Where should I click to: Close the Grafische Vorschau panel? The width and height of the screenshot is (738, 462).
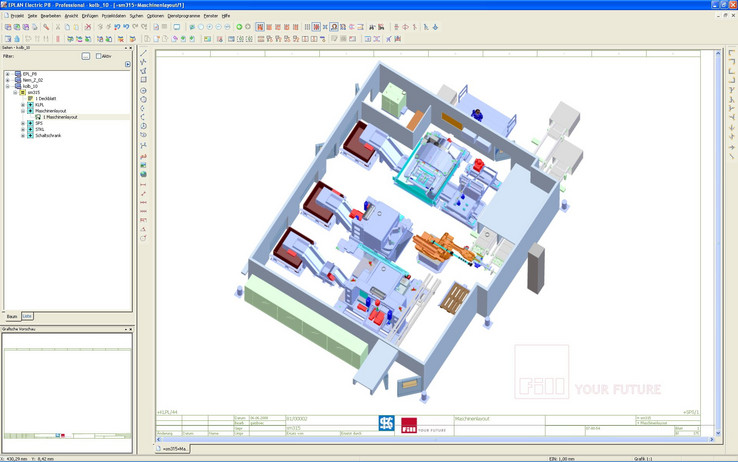click(130, 329)
